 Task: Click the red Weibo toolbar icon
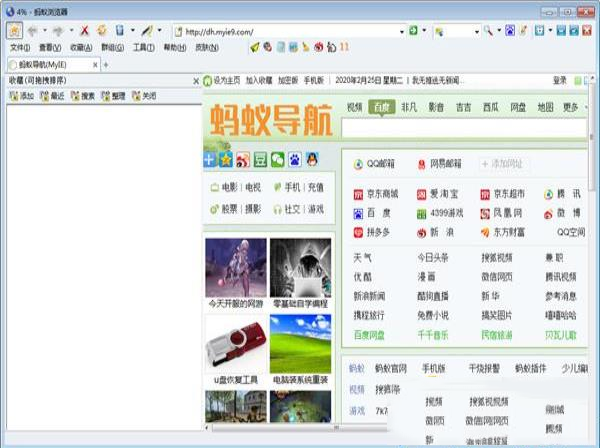point(318,47)
